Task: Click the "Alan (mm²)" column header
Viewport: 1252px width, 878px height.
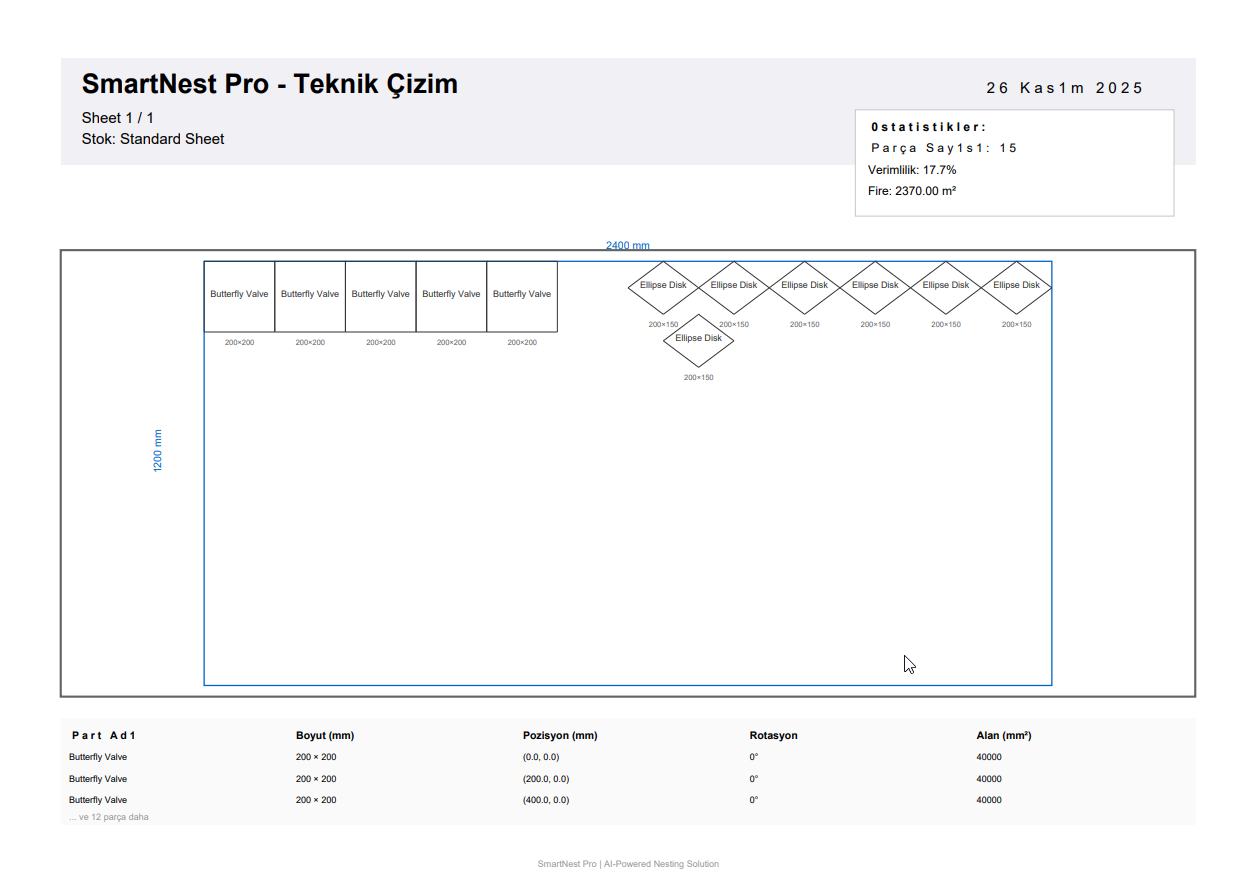Action: coord(1004,735)
